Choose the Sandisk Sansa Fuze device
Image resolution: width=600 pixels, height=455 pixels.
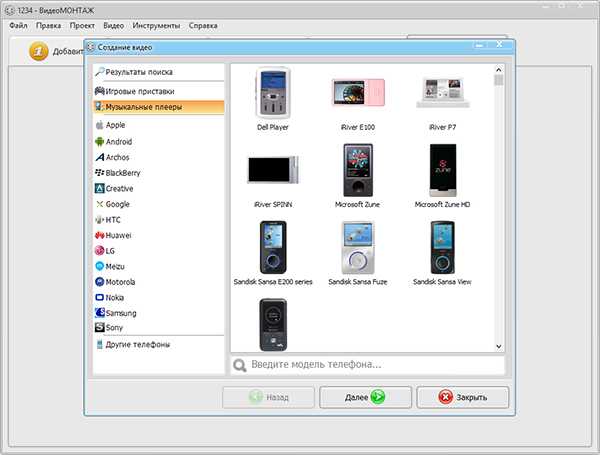[358, 253]
